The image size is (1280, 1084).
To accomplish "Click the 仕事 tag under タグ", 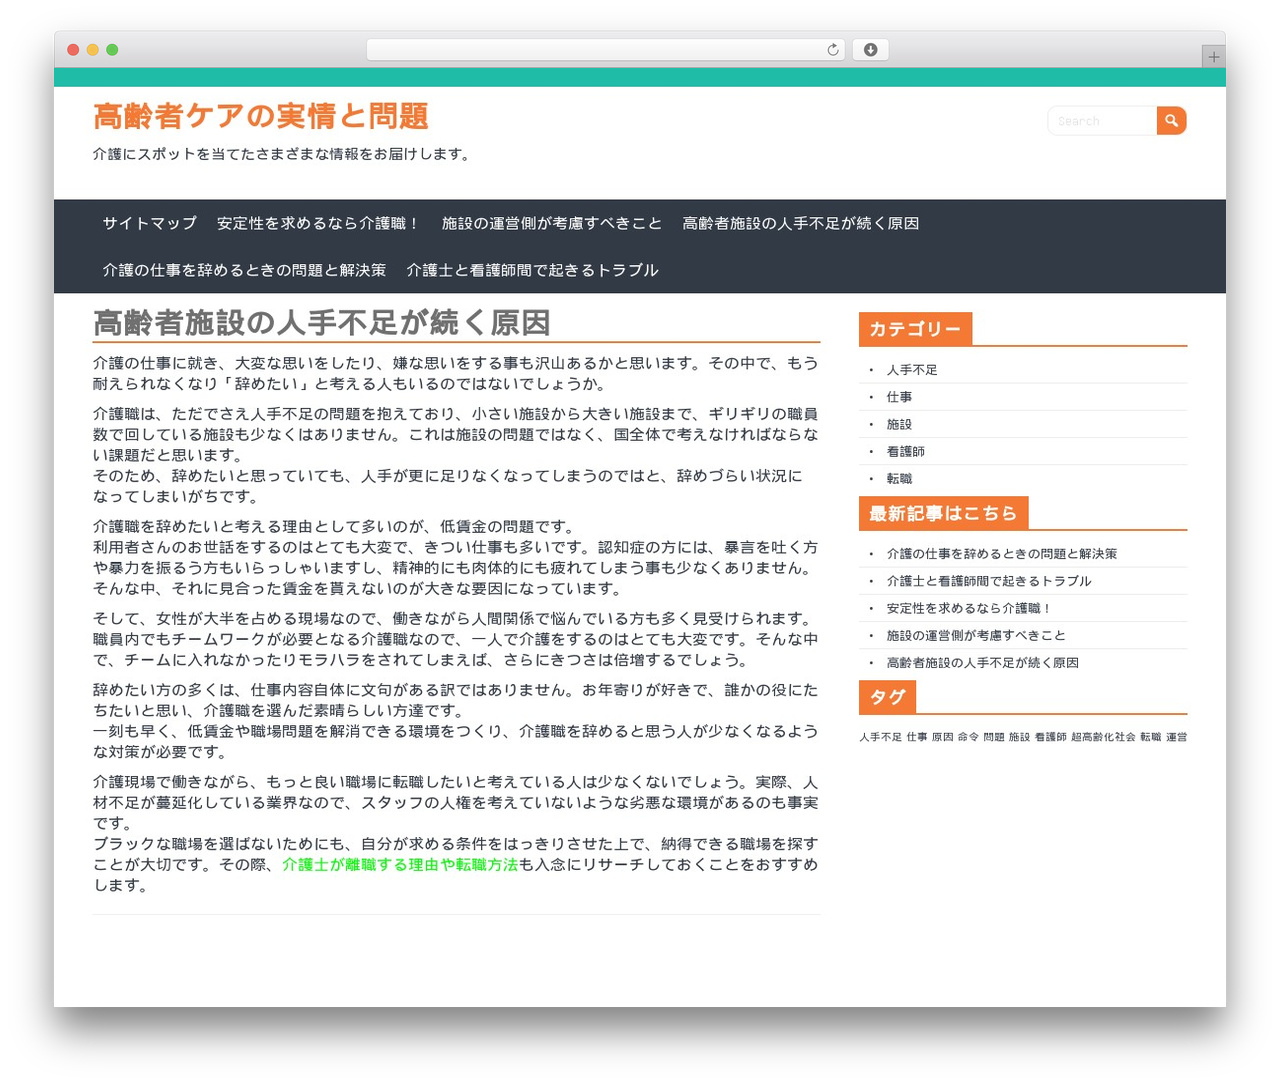I will (917, 737).
